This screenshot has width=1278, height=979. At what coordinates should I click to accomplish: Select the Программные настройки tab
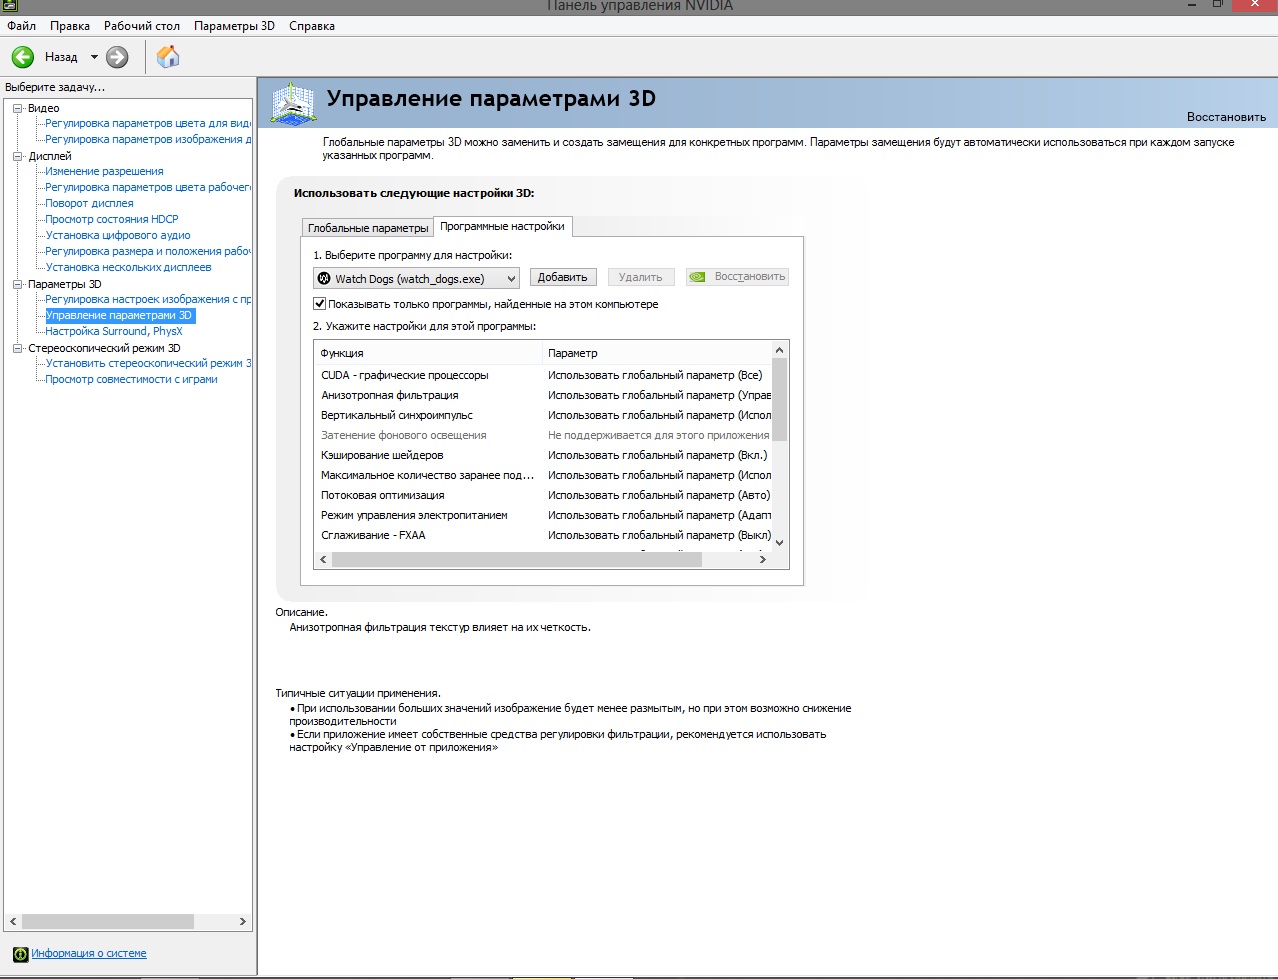click(x=503, y=226)
